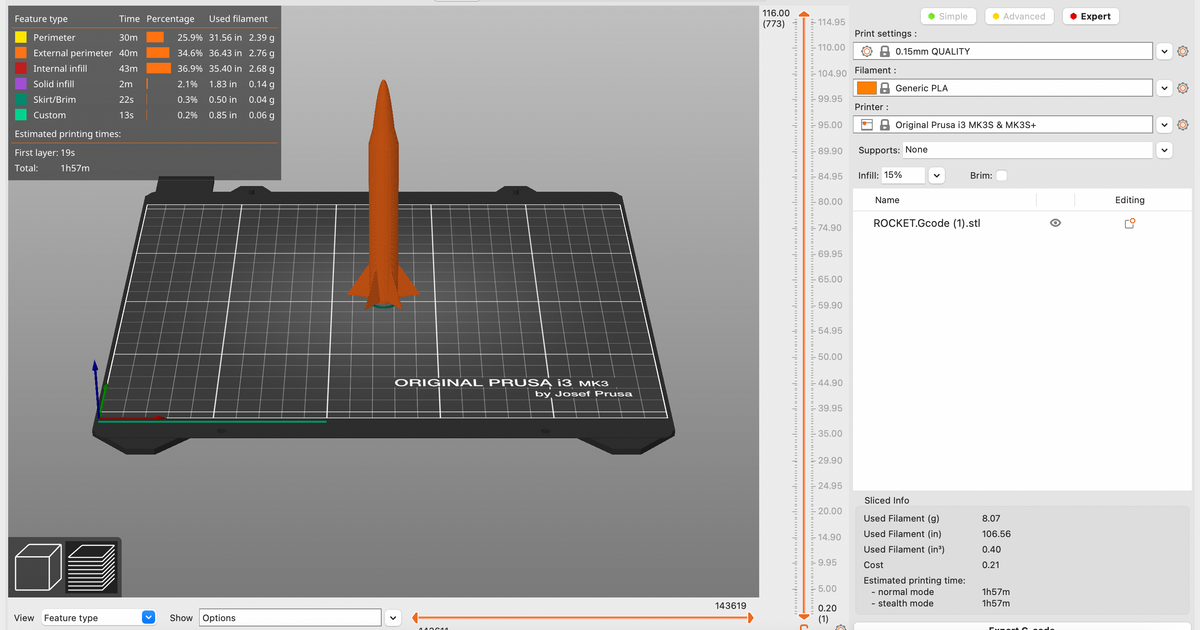Open the Show Options selector

[x=290, y=617]
